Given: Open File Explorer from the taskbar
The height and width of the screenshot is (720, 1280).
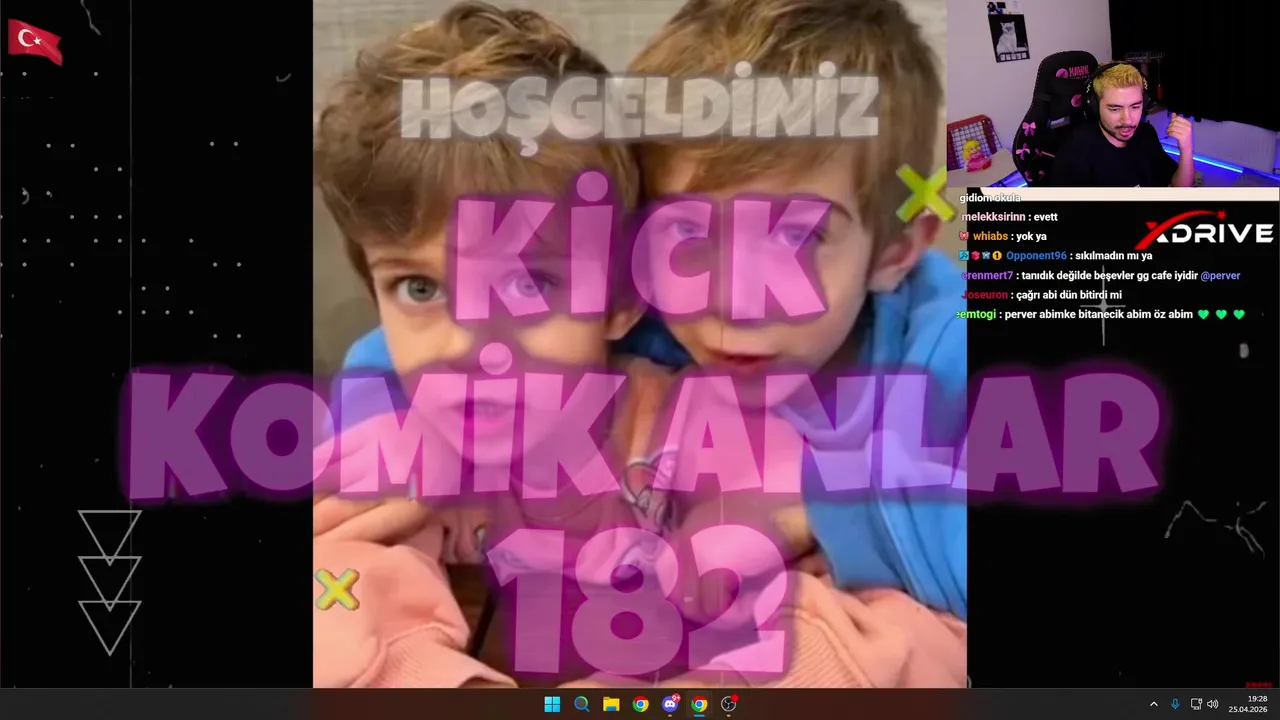Looking at the screenshot, I should coord(611,704).
